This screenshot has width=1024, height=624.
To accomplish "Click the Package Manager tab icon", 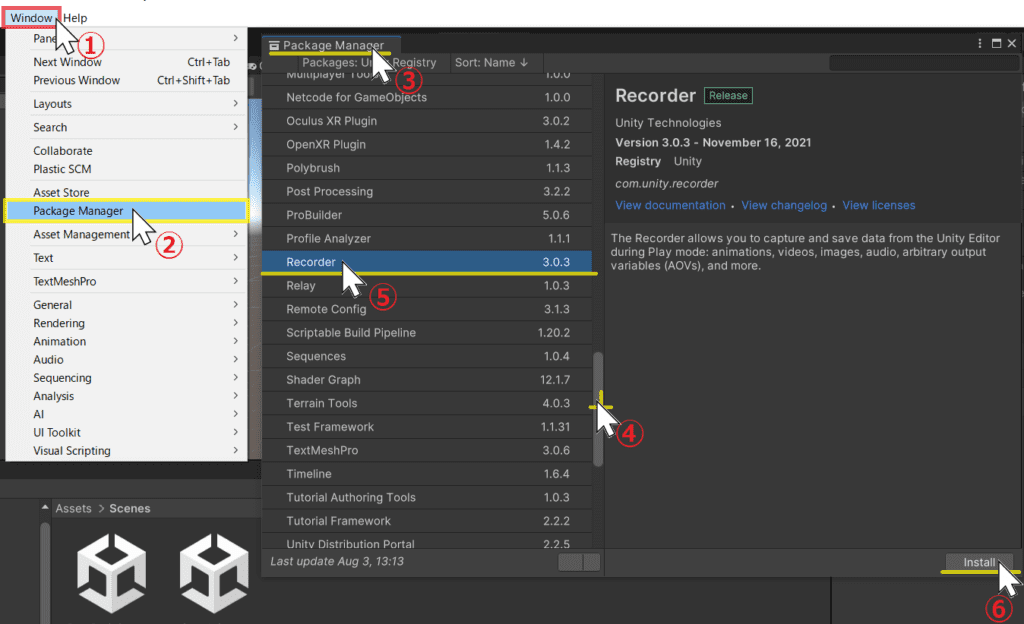I will coord(274,46).
